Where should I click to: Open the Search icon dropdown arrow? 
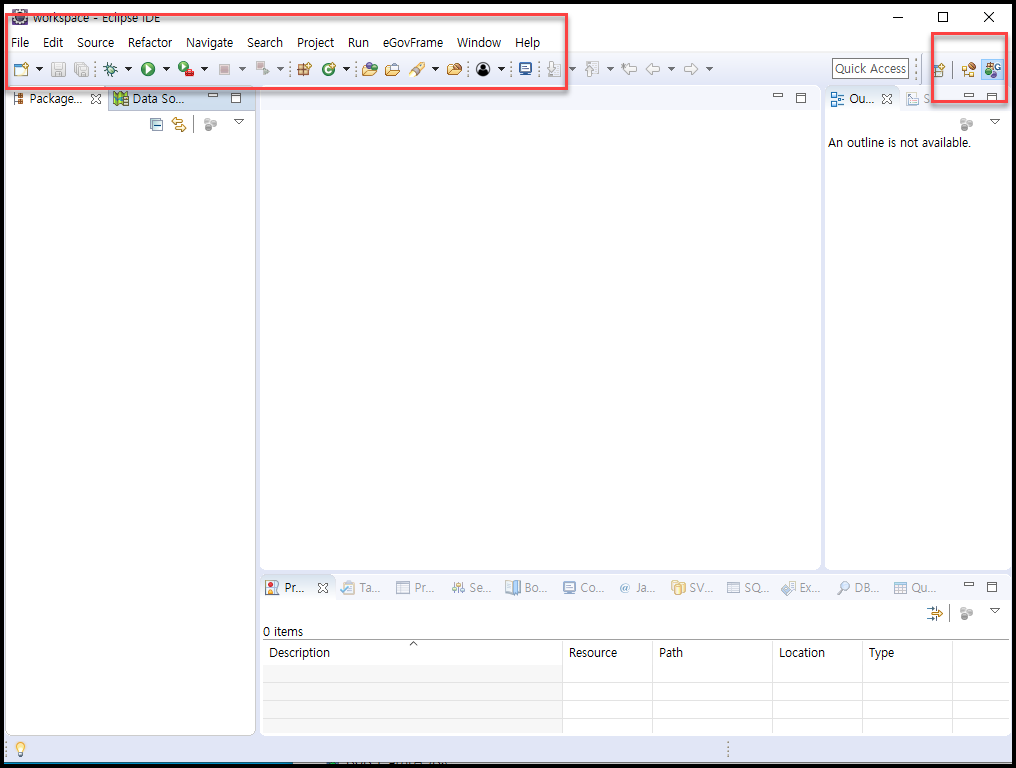[x=435, y=69]
